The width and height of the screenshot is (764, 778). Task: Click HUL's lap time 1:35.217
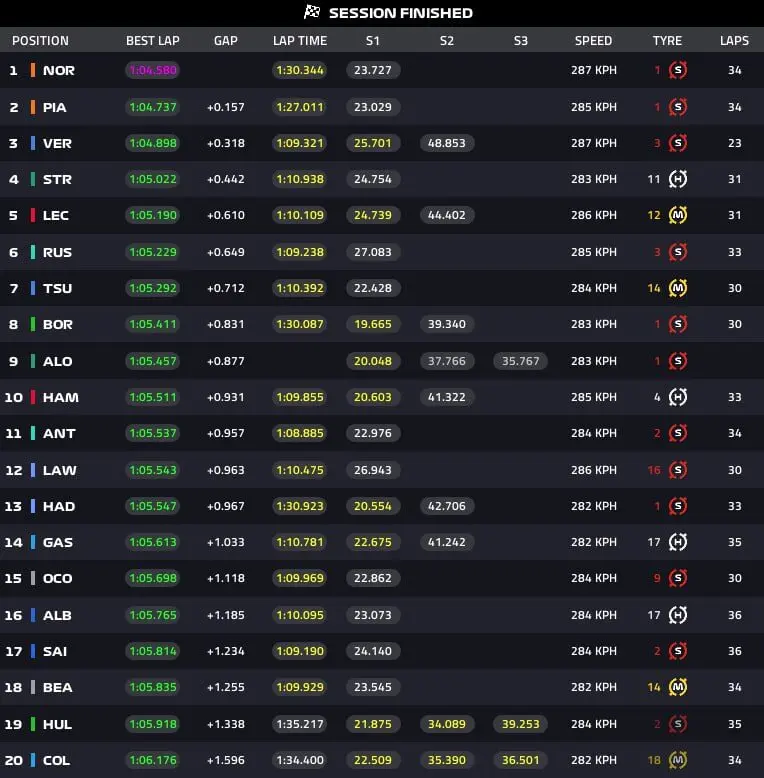point(300,724)
